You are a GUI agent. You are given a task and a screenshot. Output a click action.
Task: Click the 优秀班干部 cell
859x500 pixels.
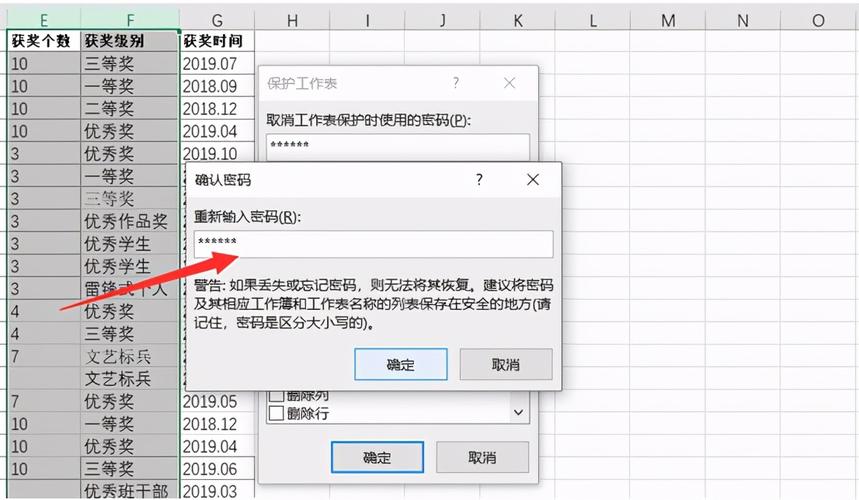click(130, 491)
